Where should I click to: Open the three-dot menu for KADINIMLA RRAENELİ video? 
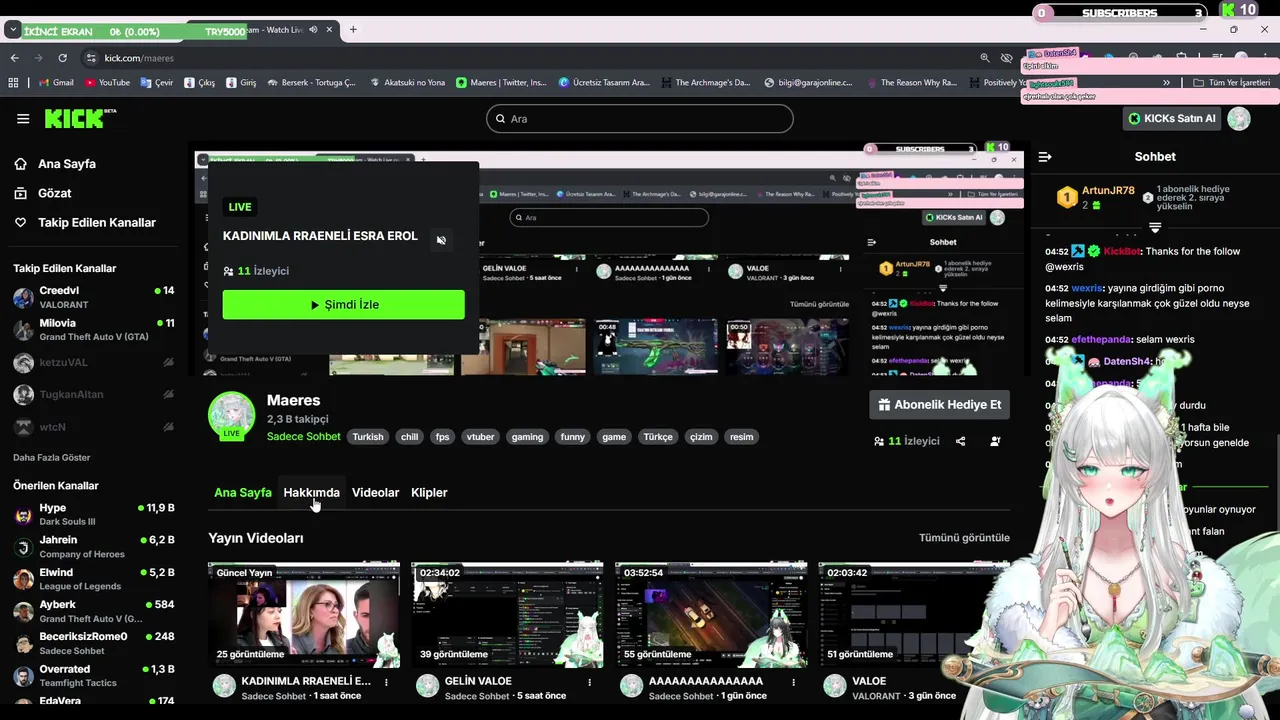387,682
